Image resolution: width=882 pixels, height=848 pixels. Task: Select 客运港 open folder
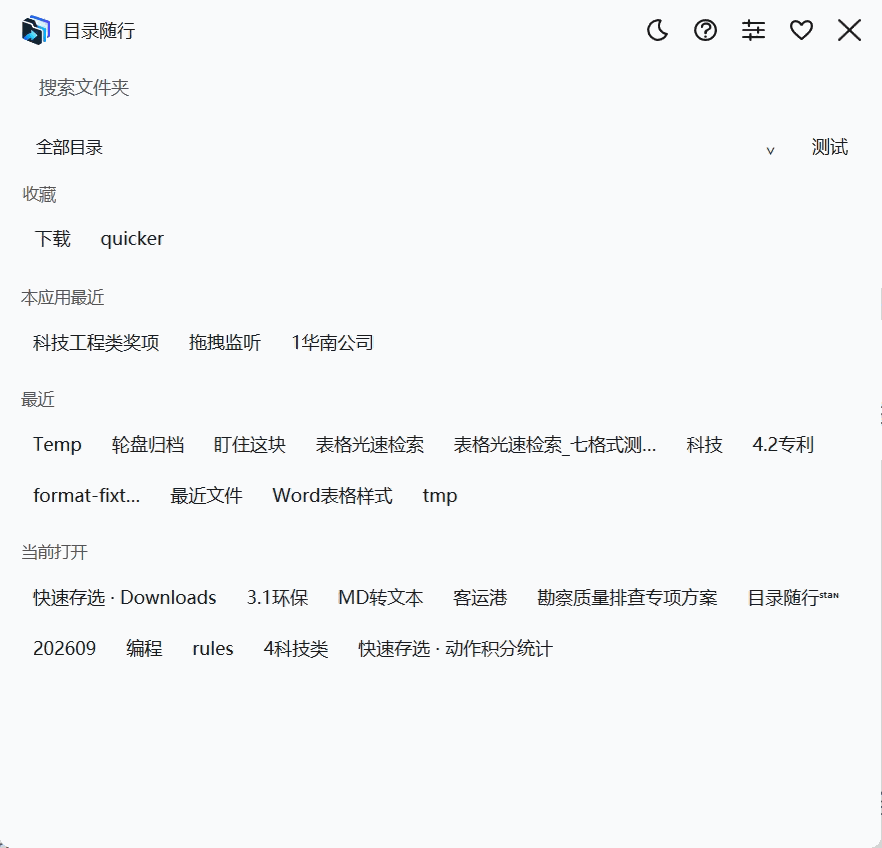click(x=480, y=597)
